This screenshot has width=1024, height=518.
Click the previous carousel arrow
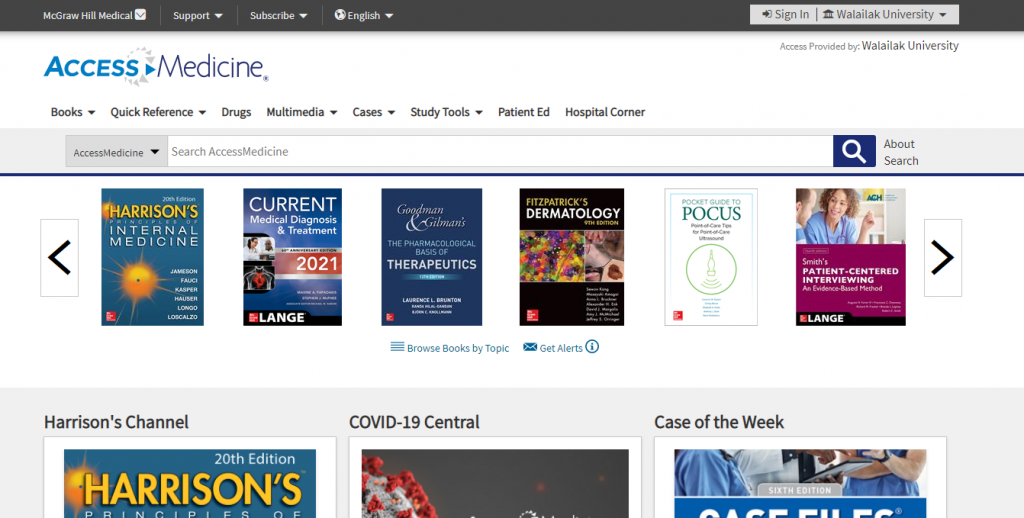pyautogui.click(x=59, y=258)
